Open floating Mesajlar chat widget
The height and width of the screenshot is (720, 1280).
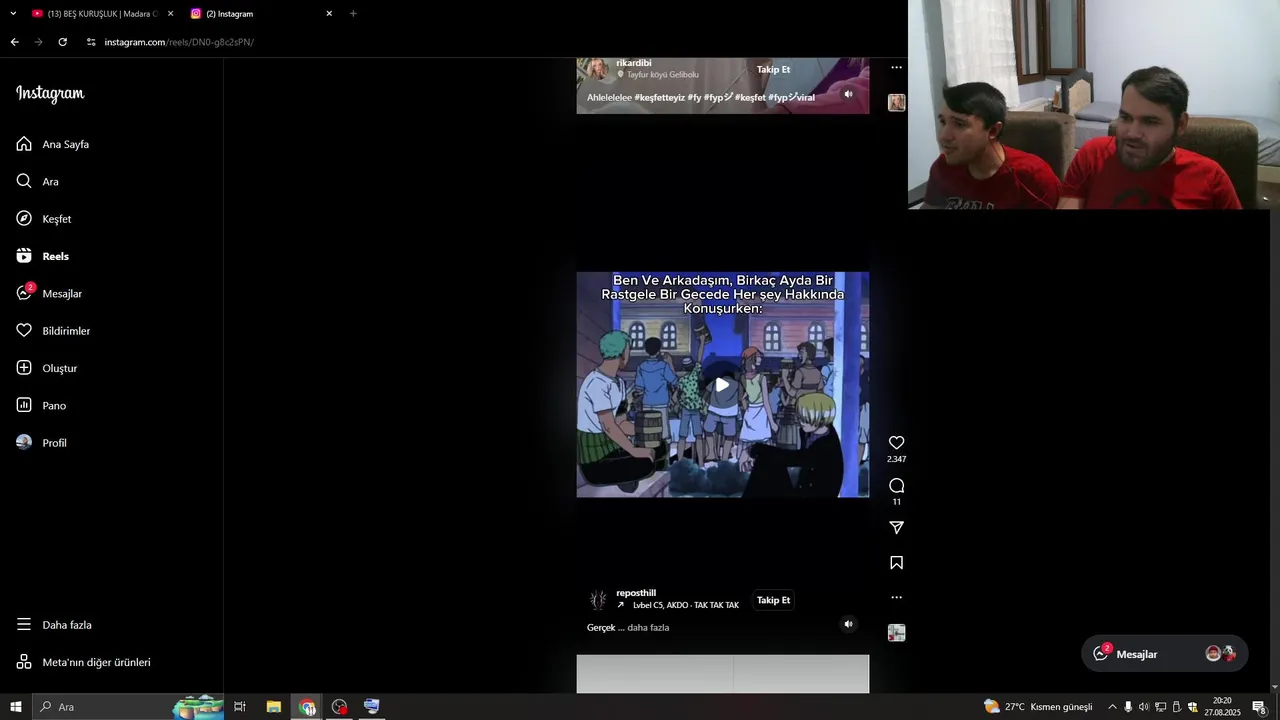pos(1164,653)
